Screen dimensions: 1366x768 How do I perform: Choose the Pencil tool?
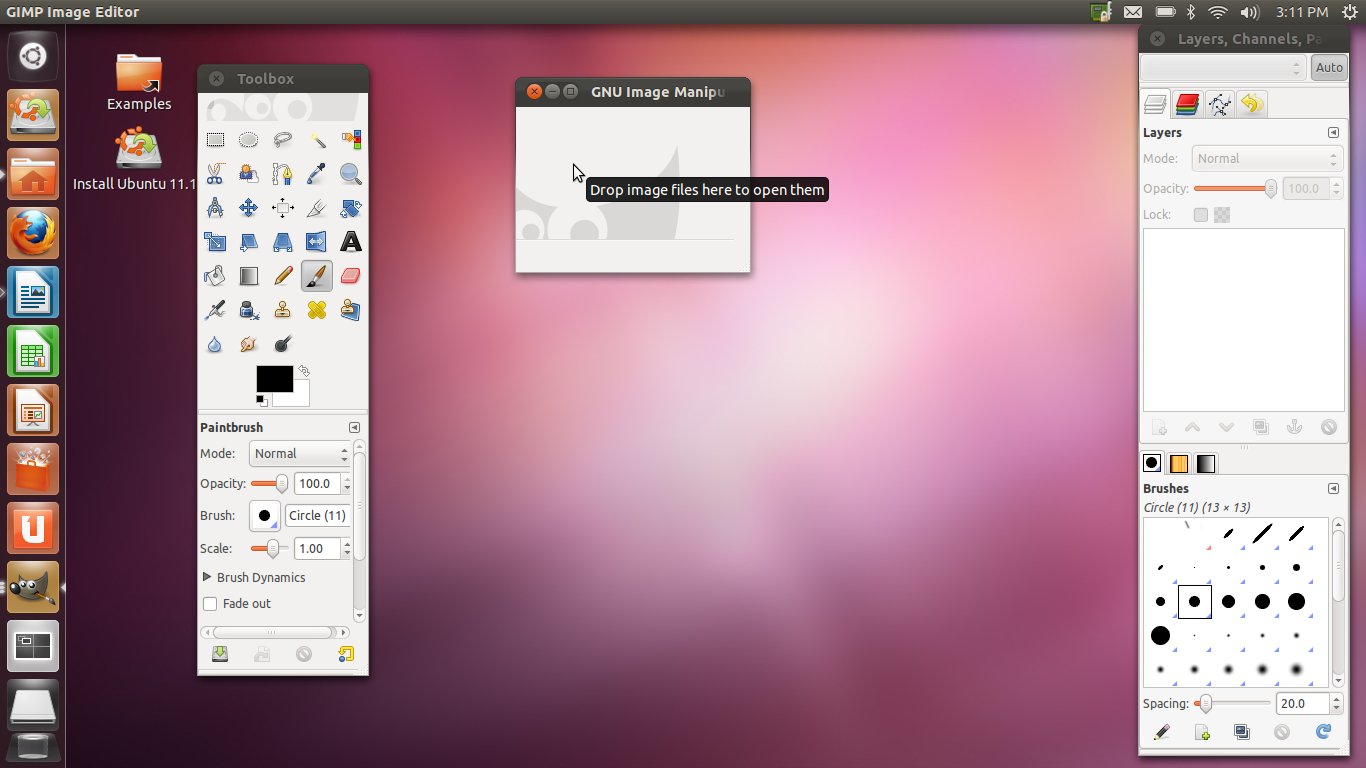tap(283, 276)
